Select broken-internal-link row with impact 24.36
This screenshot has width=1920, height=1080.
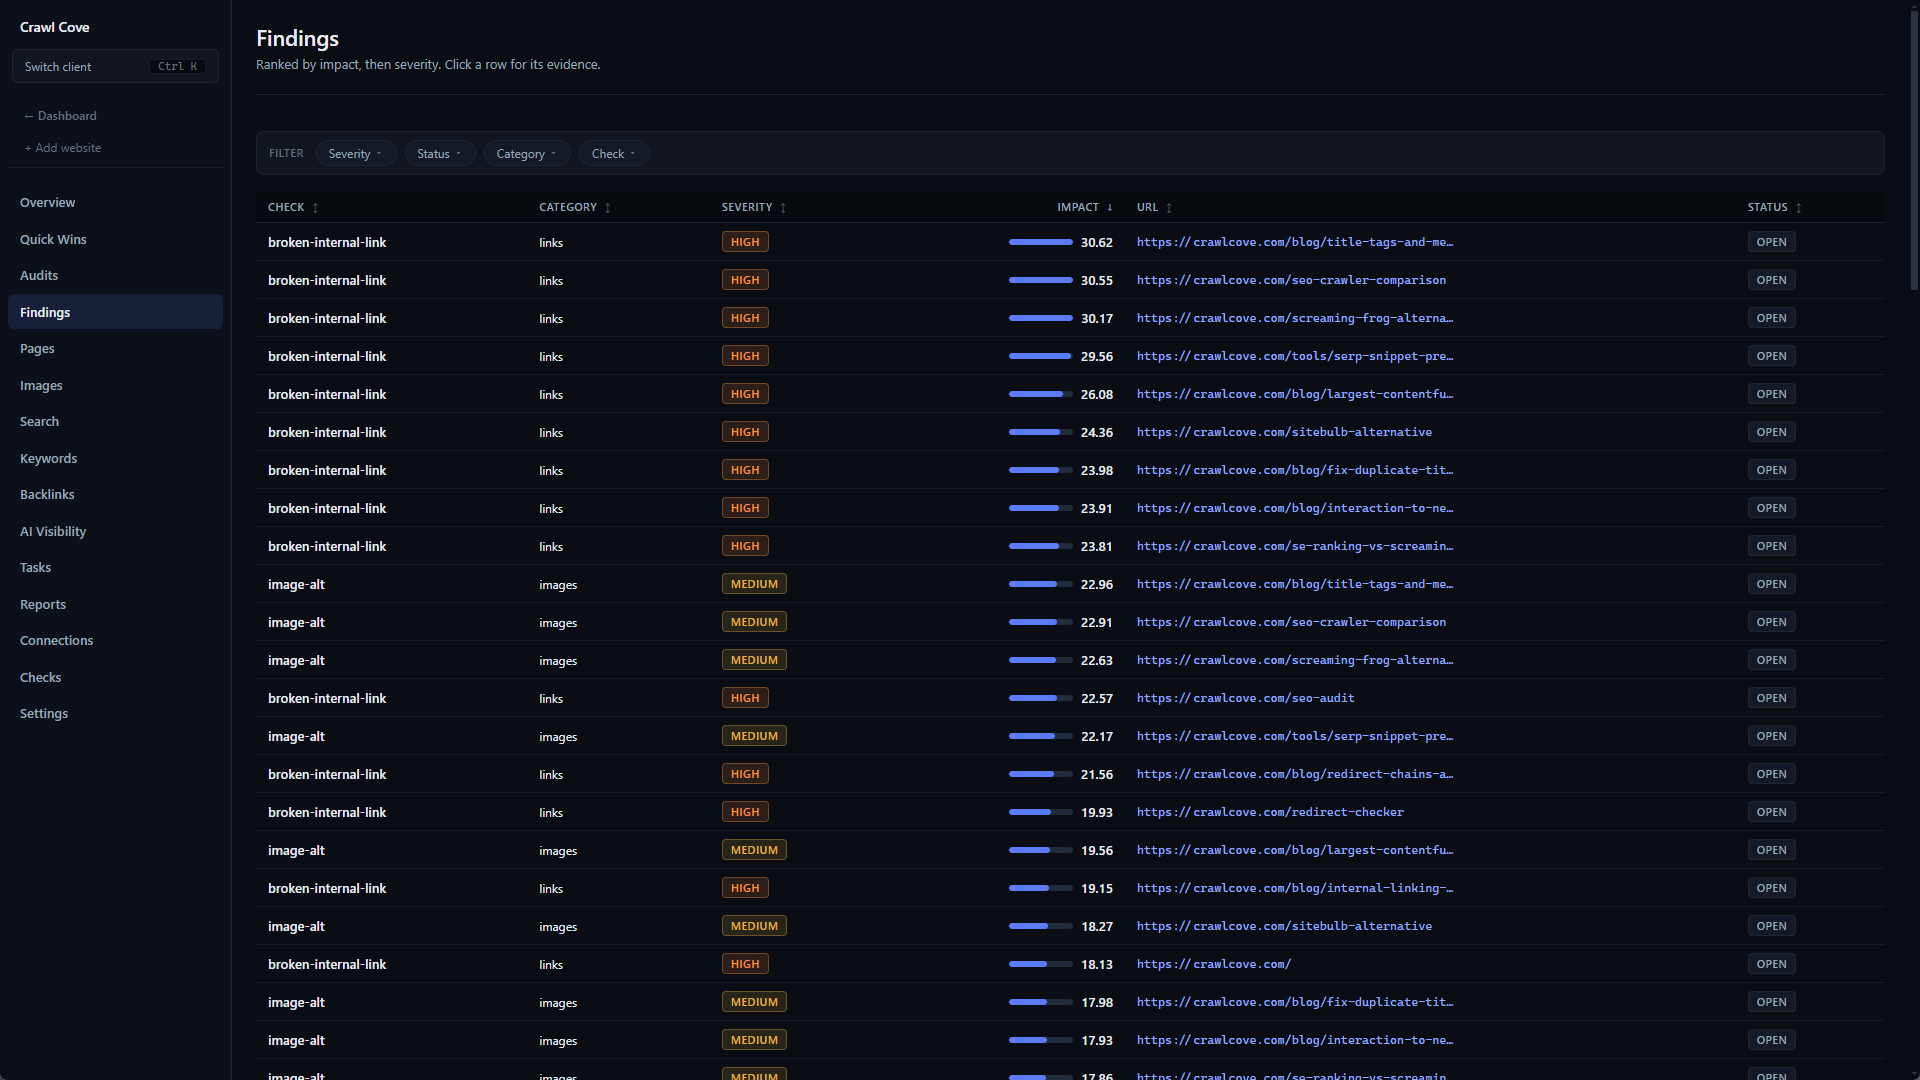click(x=1070, y=432)
